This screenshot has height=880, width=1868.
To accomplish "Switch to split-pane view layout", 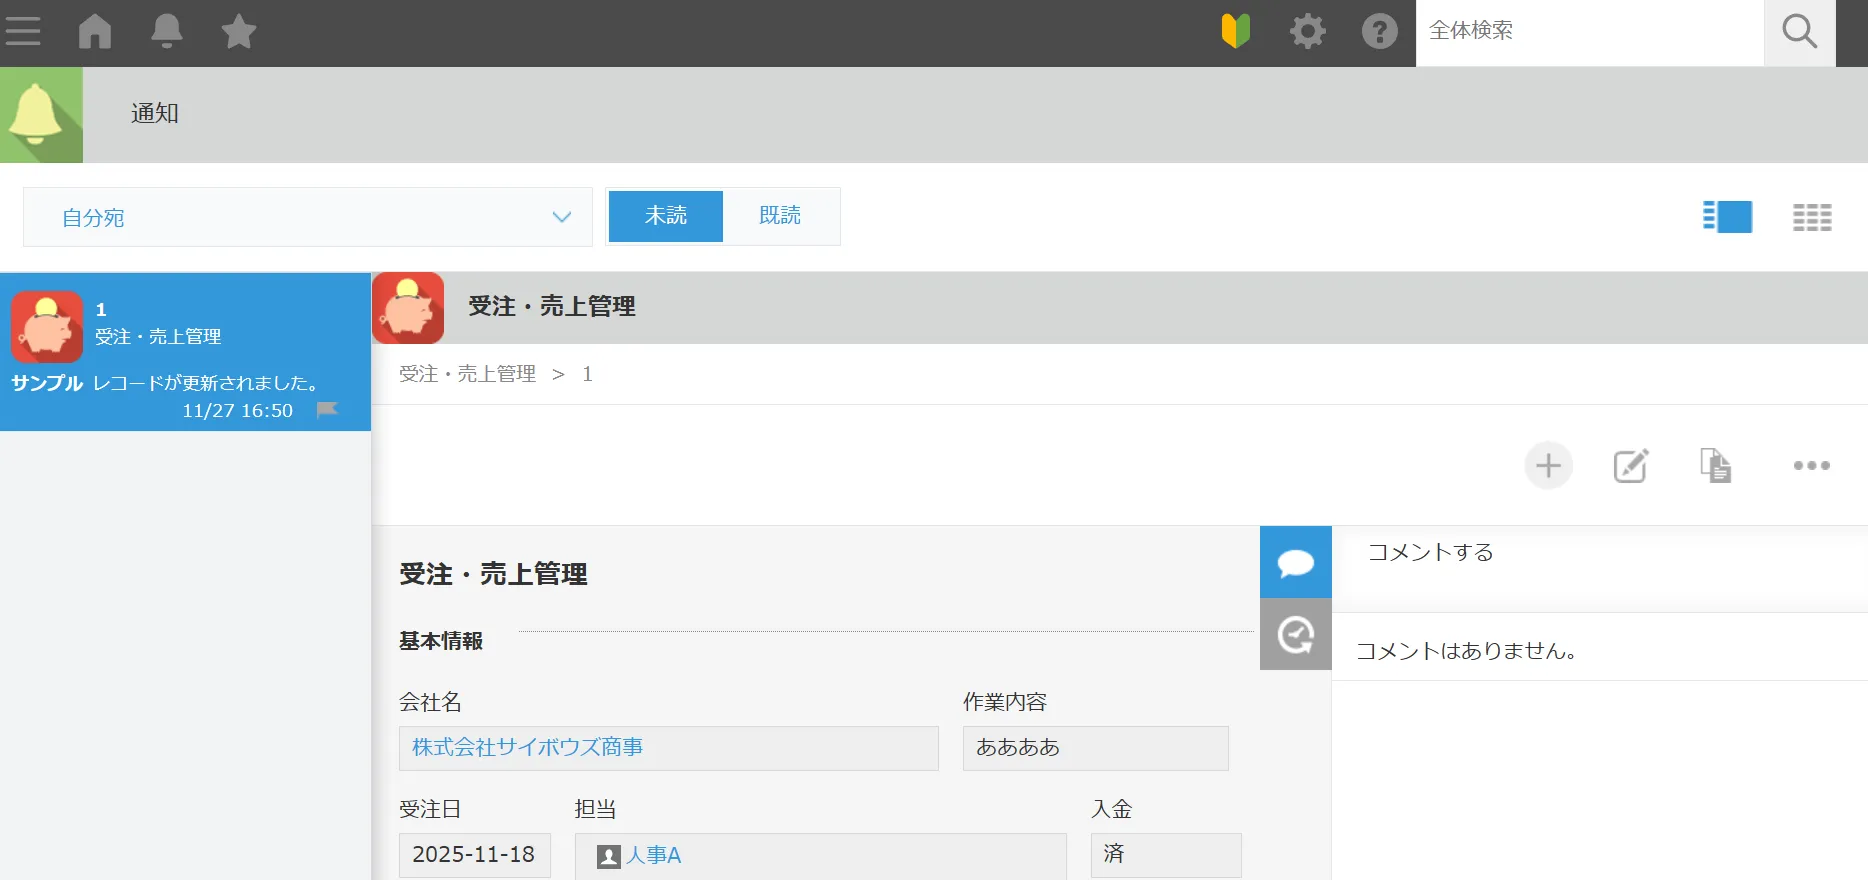I will click(1727, 217).
